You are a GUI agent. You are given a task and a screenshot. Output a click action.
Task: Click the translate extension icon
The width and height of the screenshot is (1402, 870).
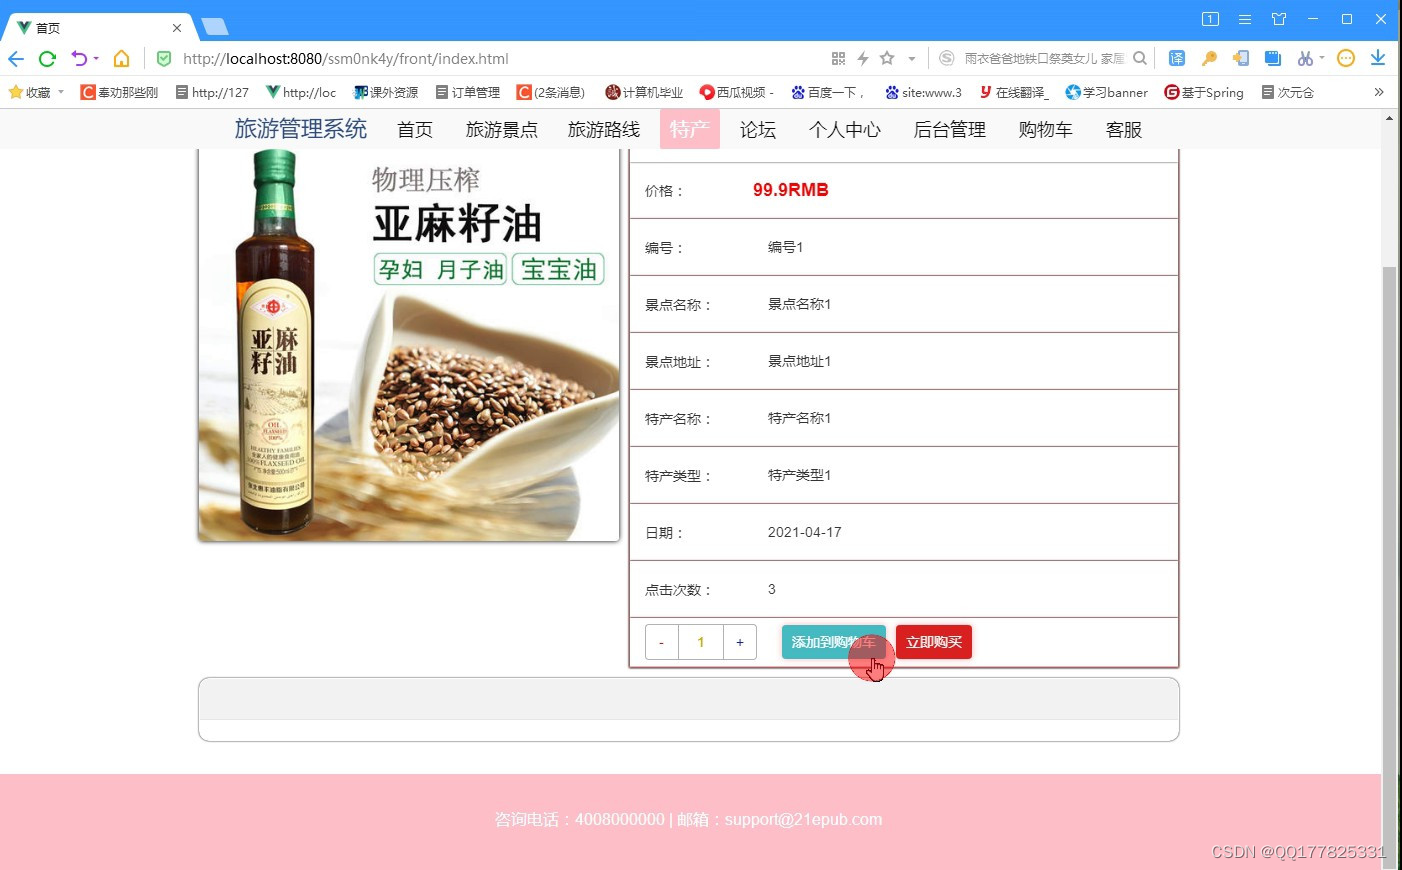(x=1177, y=58)
